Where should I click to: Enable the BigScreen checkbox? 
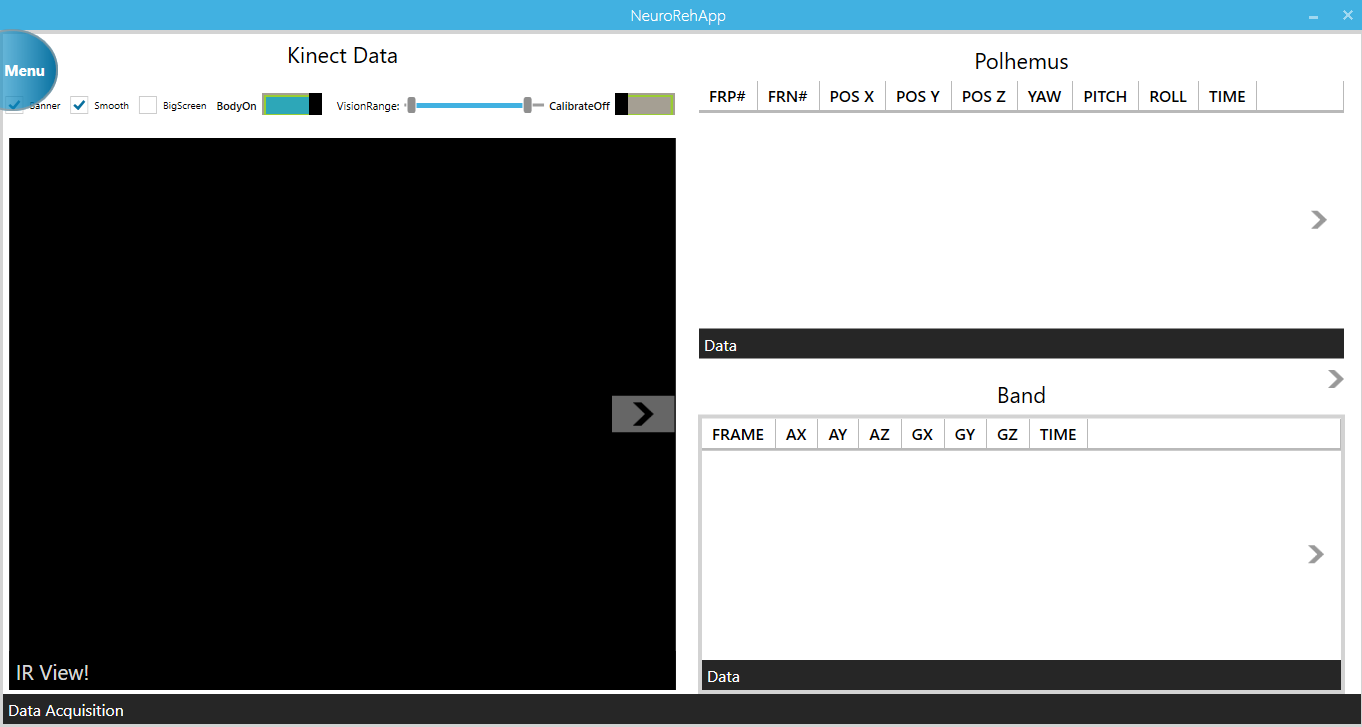click(148, 104)
